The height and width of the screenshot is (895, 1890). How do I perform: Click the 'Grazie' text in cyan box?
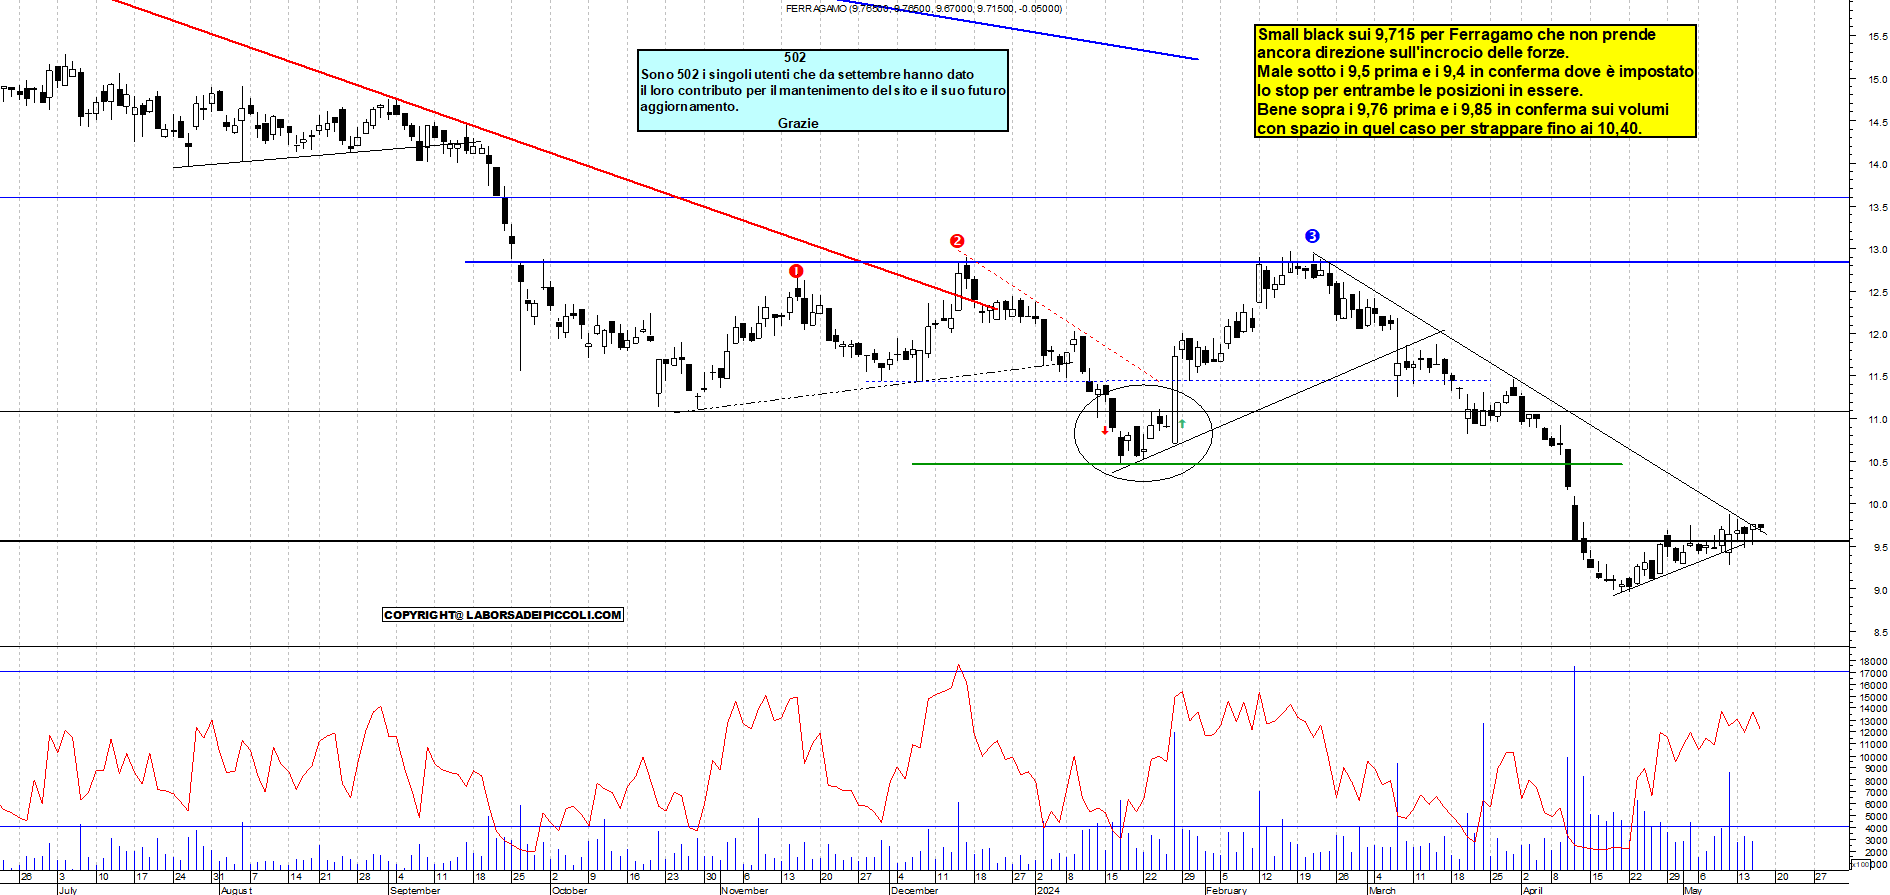tap(798, 123)
